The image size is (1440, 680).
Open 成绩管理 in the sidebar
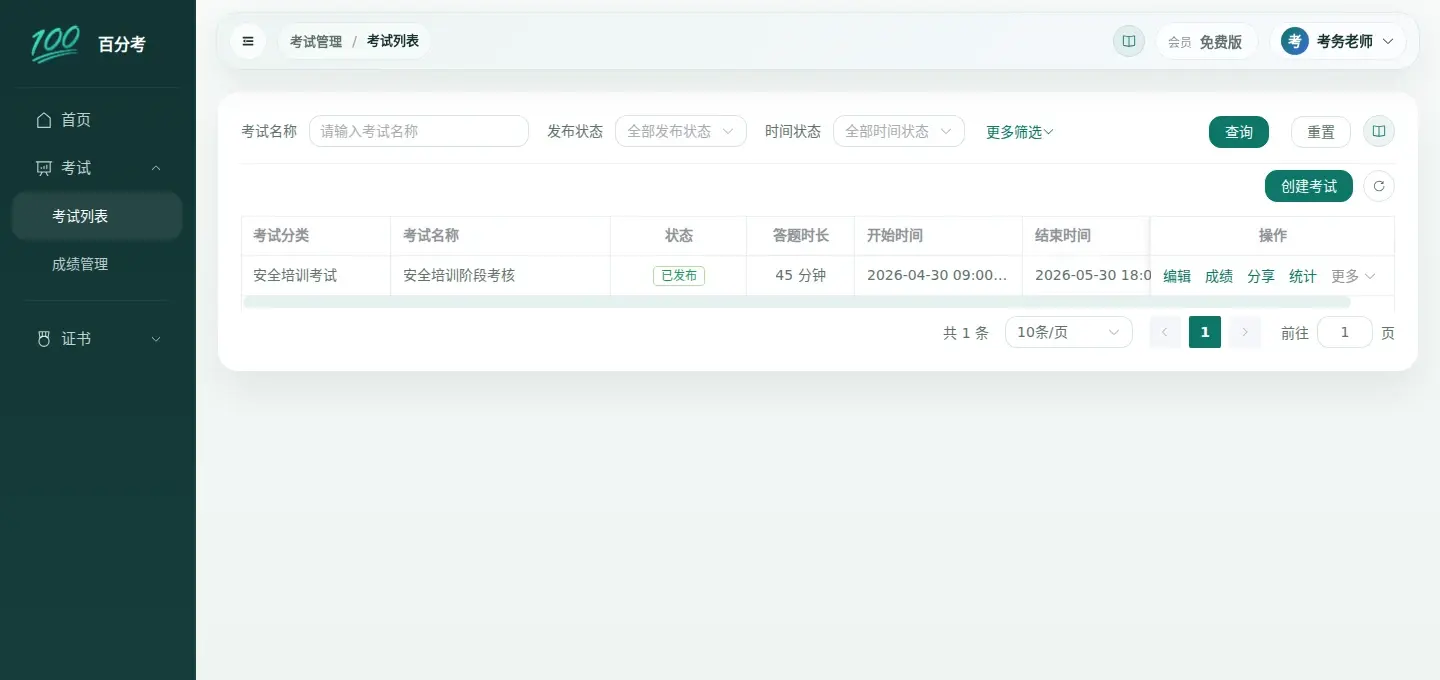(97, 264)
